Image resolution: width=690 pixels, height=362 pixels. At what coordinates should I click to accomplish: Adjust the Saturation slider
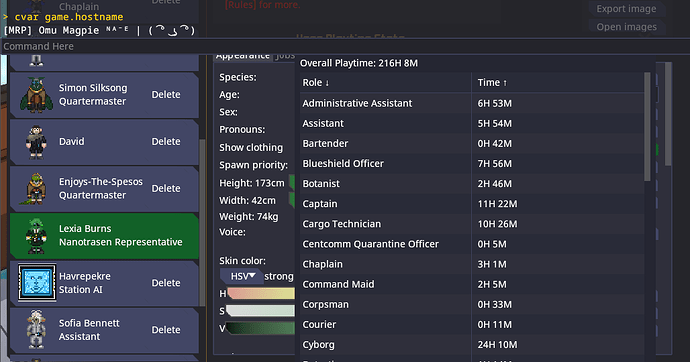click(261, 311)
